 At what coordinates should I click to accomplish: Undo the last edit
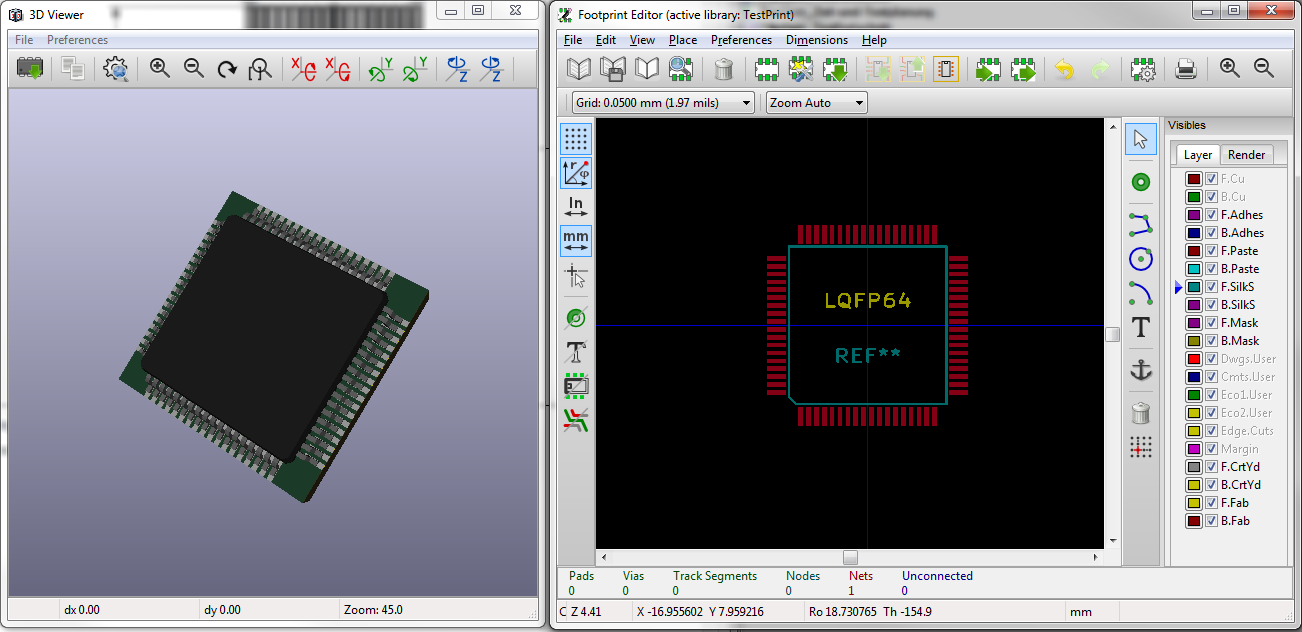tap(1065, 69)
